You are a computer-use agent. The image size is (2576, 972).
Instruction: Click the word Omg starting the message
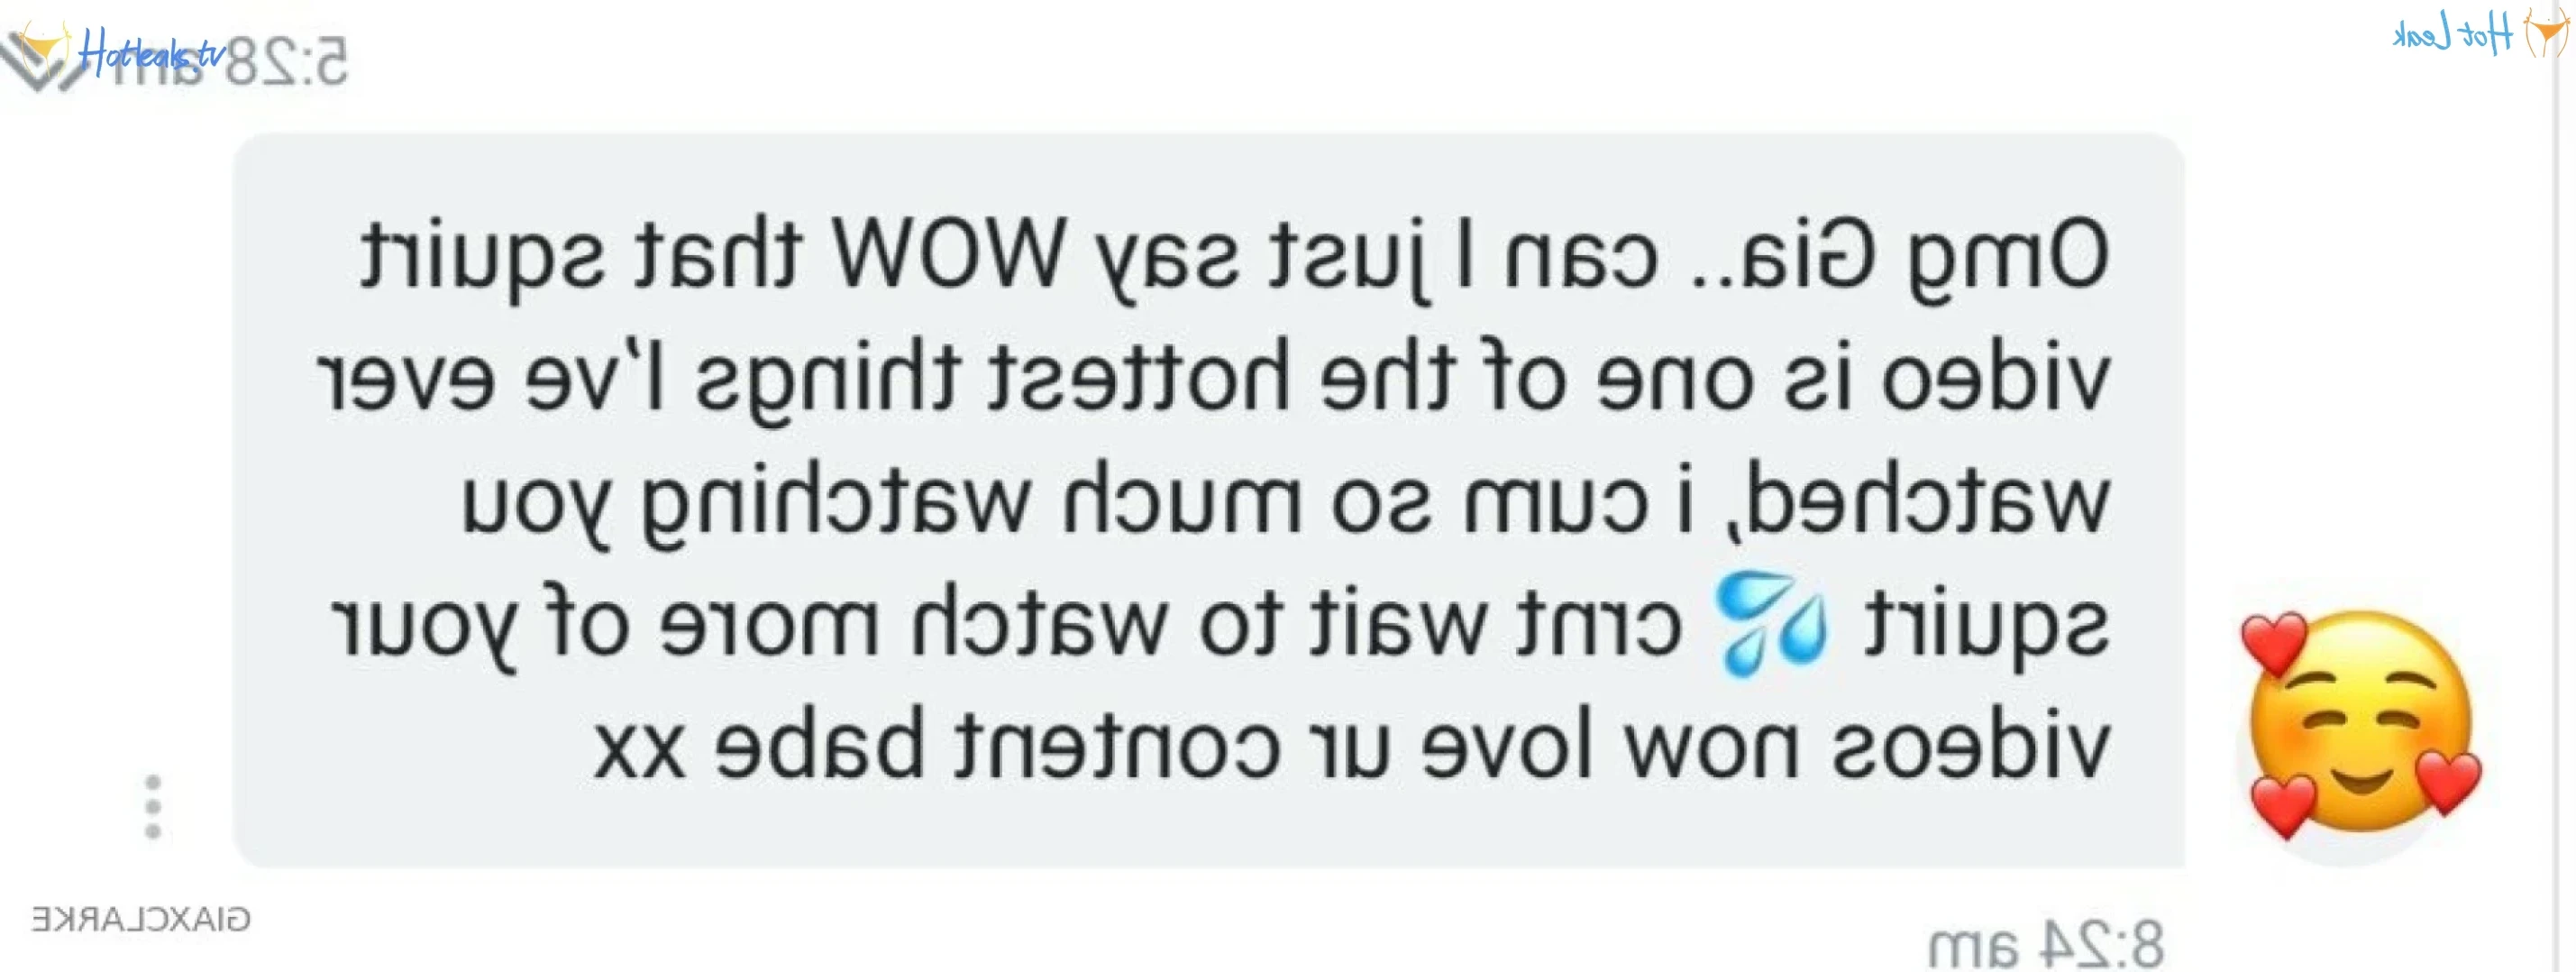coord(2010,260)
